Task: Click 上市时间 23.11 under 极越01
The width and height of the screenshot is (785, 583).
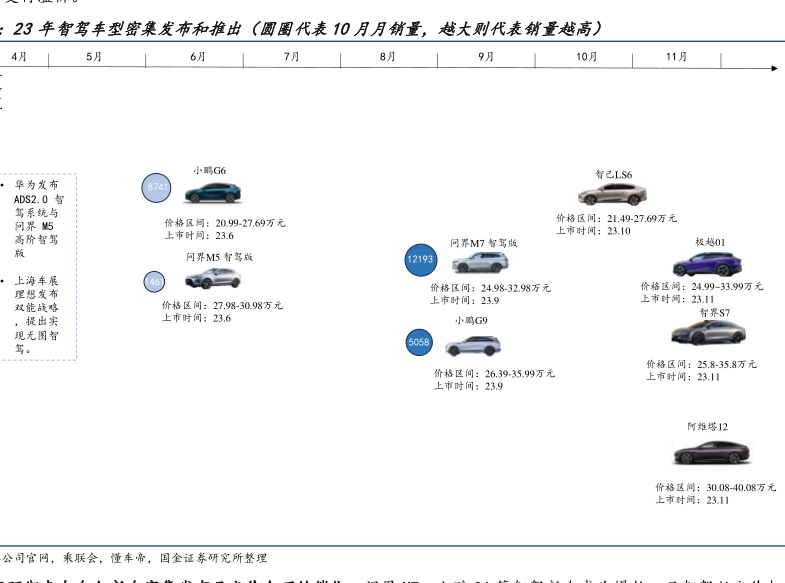Action: 677,299
